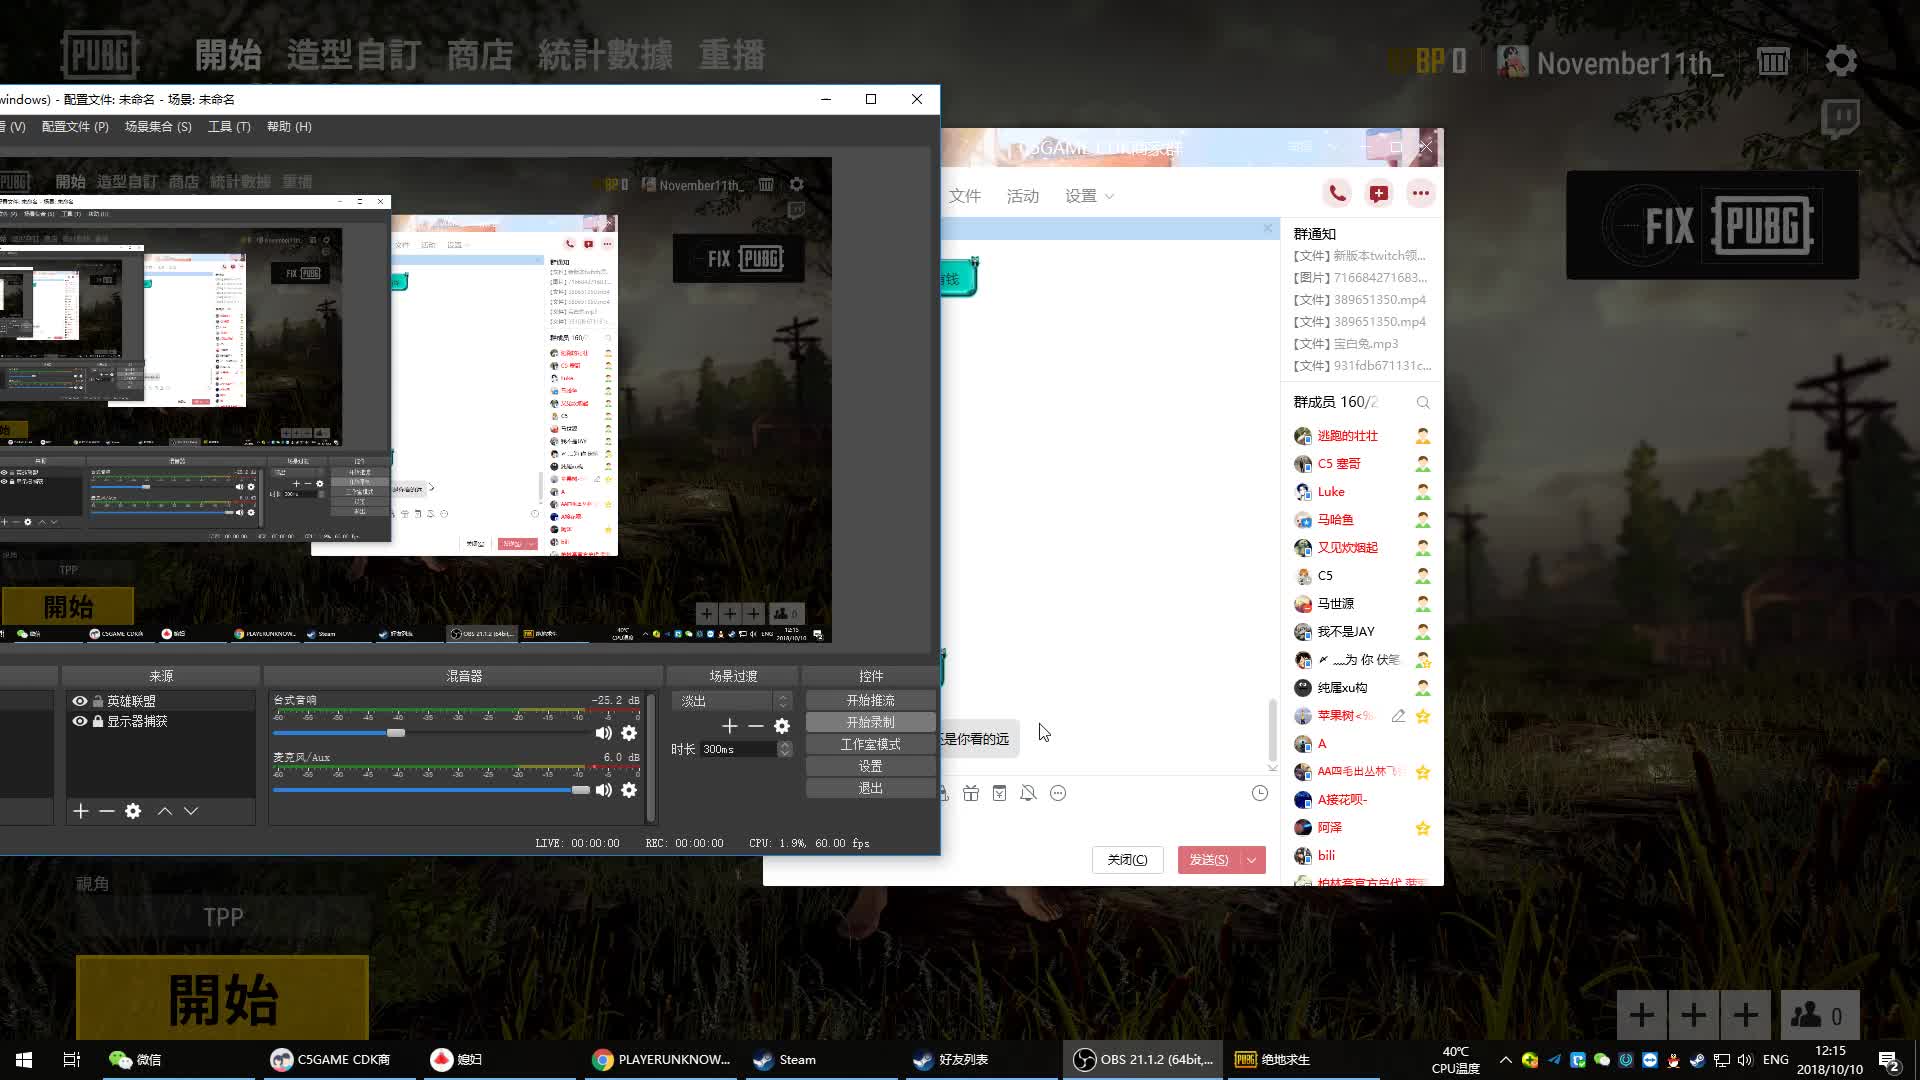This screenshot has width=1920, height=1080.
Task: Click 开始推流 to start streaming
Action: click(870, 700)
